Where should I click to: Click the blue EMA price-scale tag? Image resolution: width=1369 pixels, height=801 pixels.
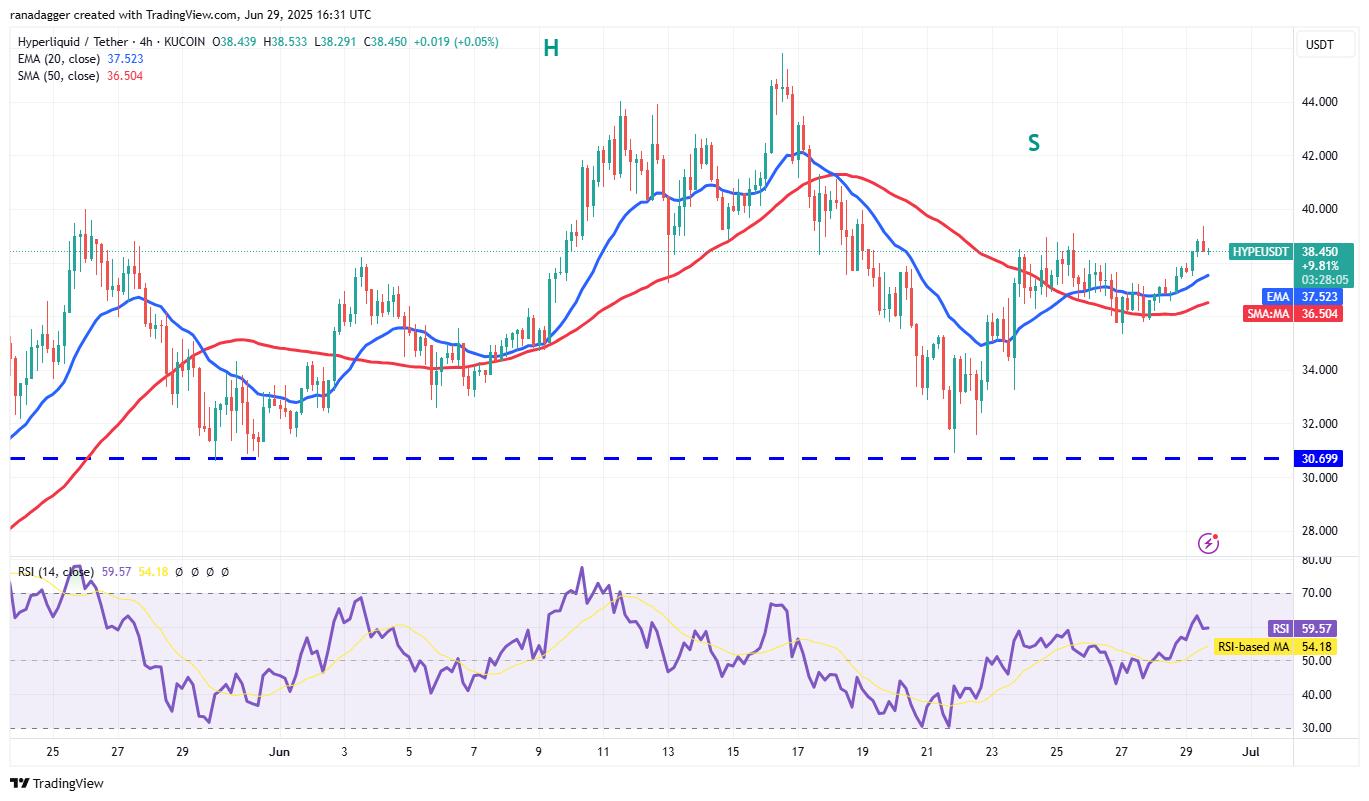[x=1279, y=297]
